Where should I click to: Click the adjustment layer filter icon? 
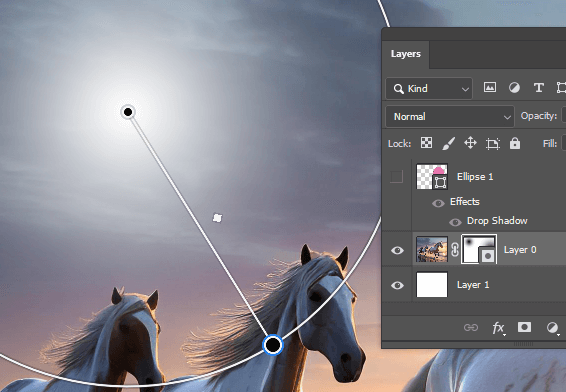click(514, 88)
